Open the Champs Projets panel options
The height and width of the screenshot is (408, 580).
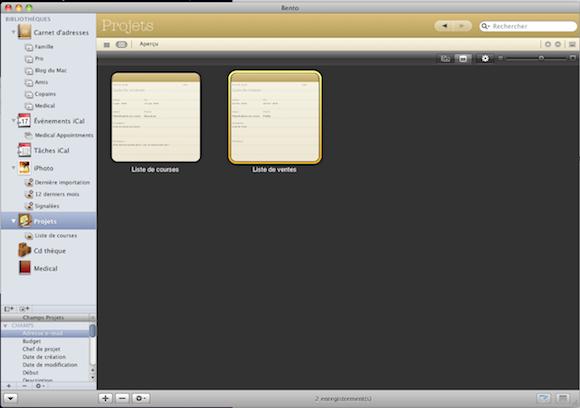pyautogui.click(x=92, y=318)
